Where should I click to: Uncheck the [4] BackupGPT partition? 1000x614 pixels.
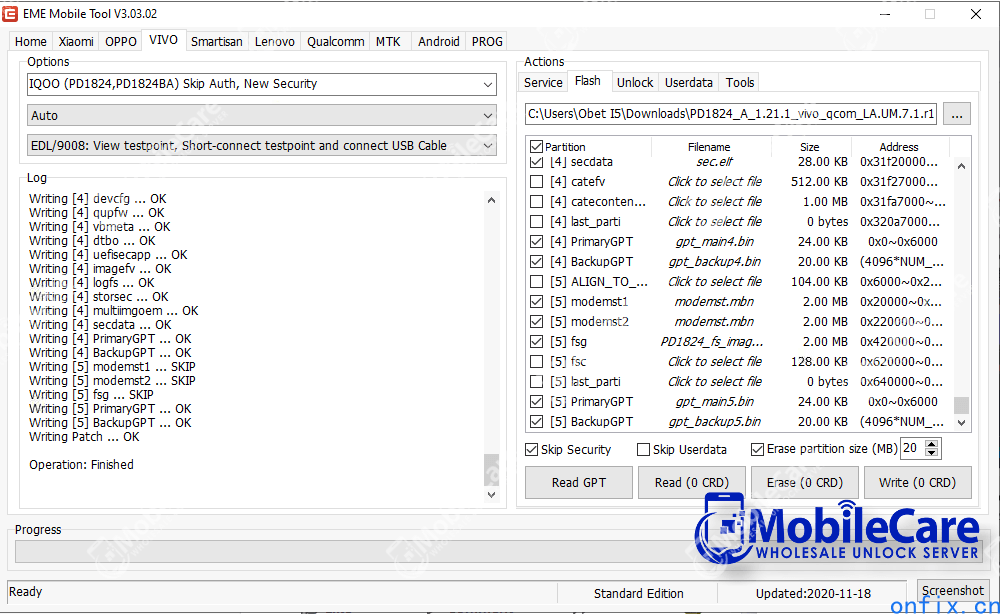pyautogui.click(x=536, y=261)
